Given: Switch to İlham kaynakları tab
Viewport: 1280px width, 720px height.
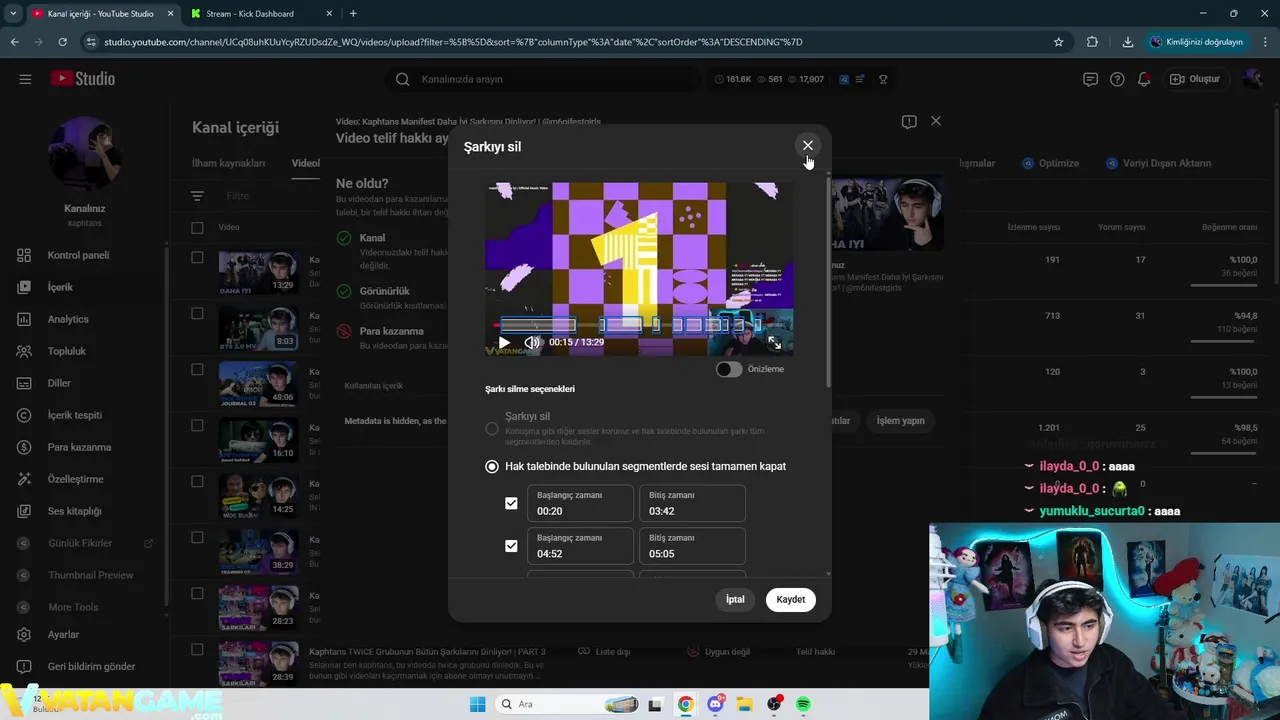Looking at the screenshot, I should 228,163.
